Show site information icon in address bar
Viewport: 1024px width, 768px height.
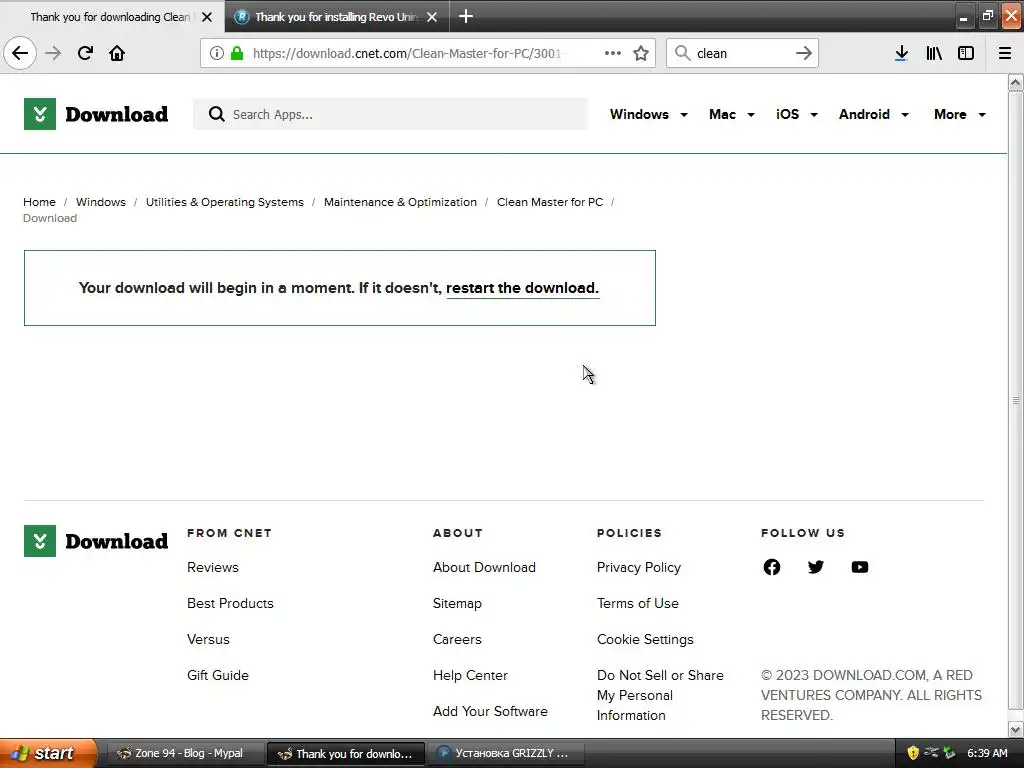(217, 53)
